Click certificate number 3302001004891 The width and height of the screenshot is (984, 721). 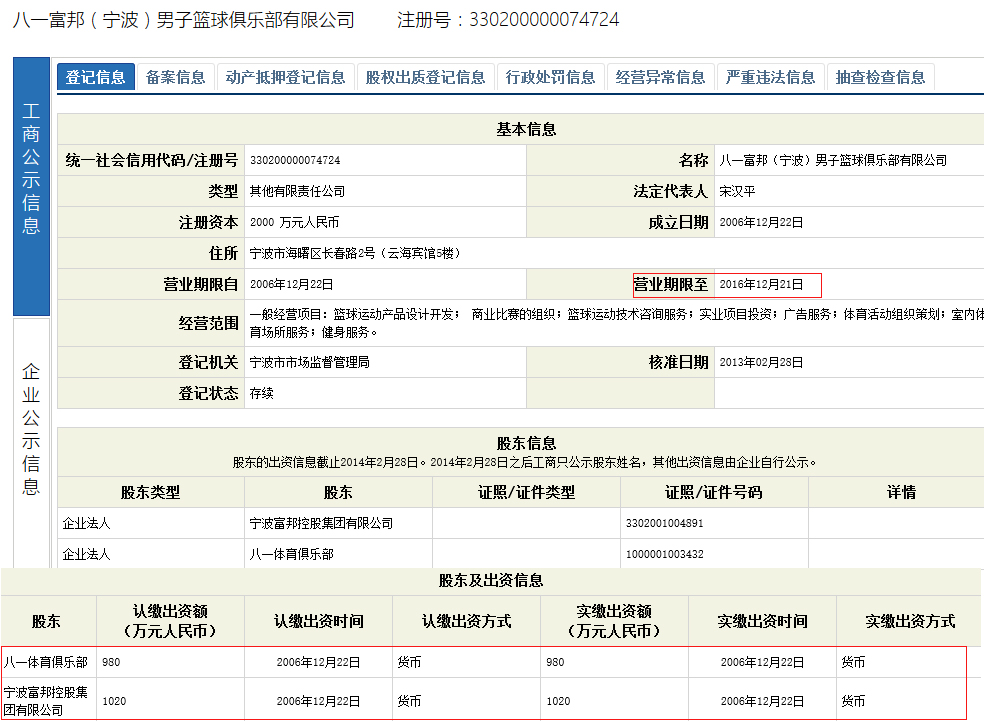click(665, 523)
